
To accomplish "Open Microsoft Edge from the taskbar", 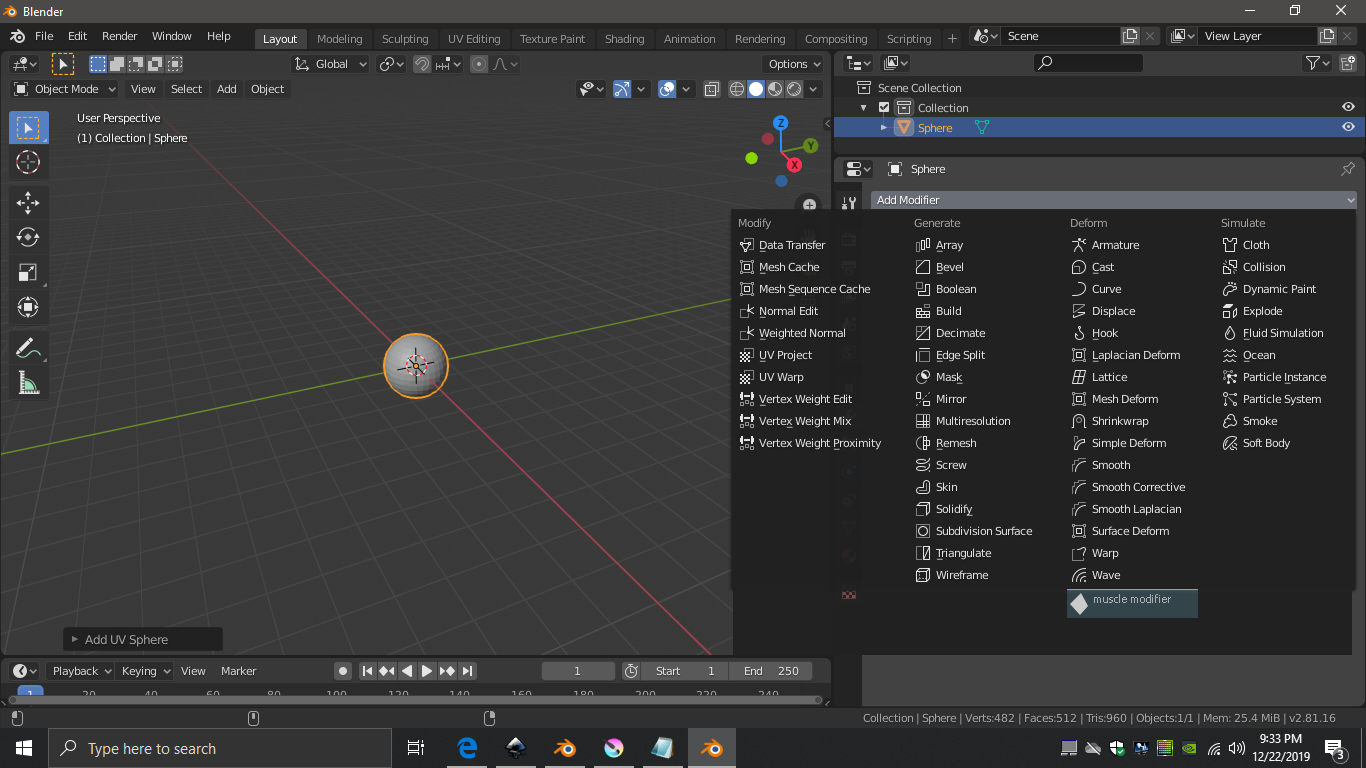I will (x=467, y=748).
